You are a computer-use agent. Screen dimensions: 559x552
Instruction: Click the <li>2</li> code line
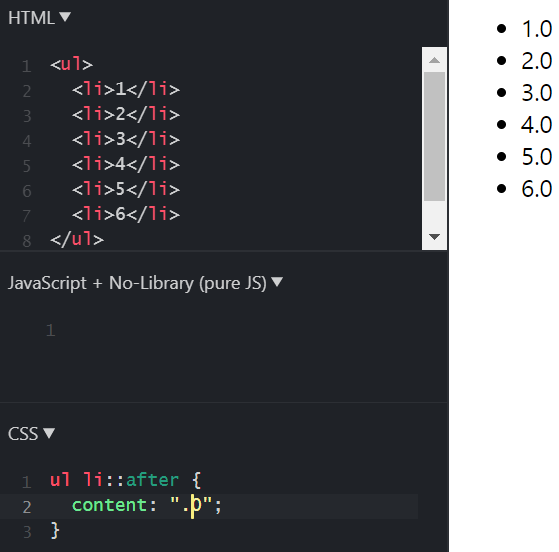(x=126, y=114)
